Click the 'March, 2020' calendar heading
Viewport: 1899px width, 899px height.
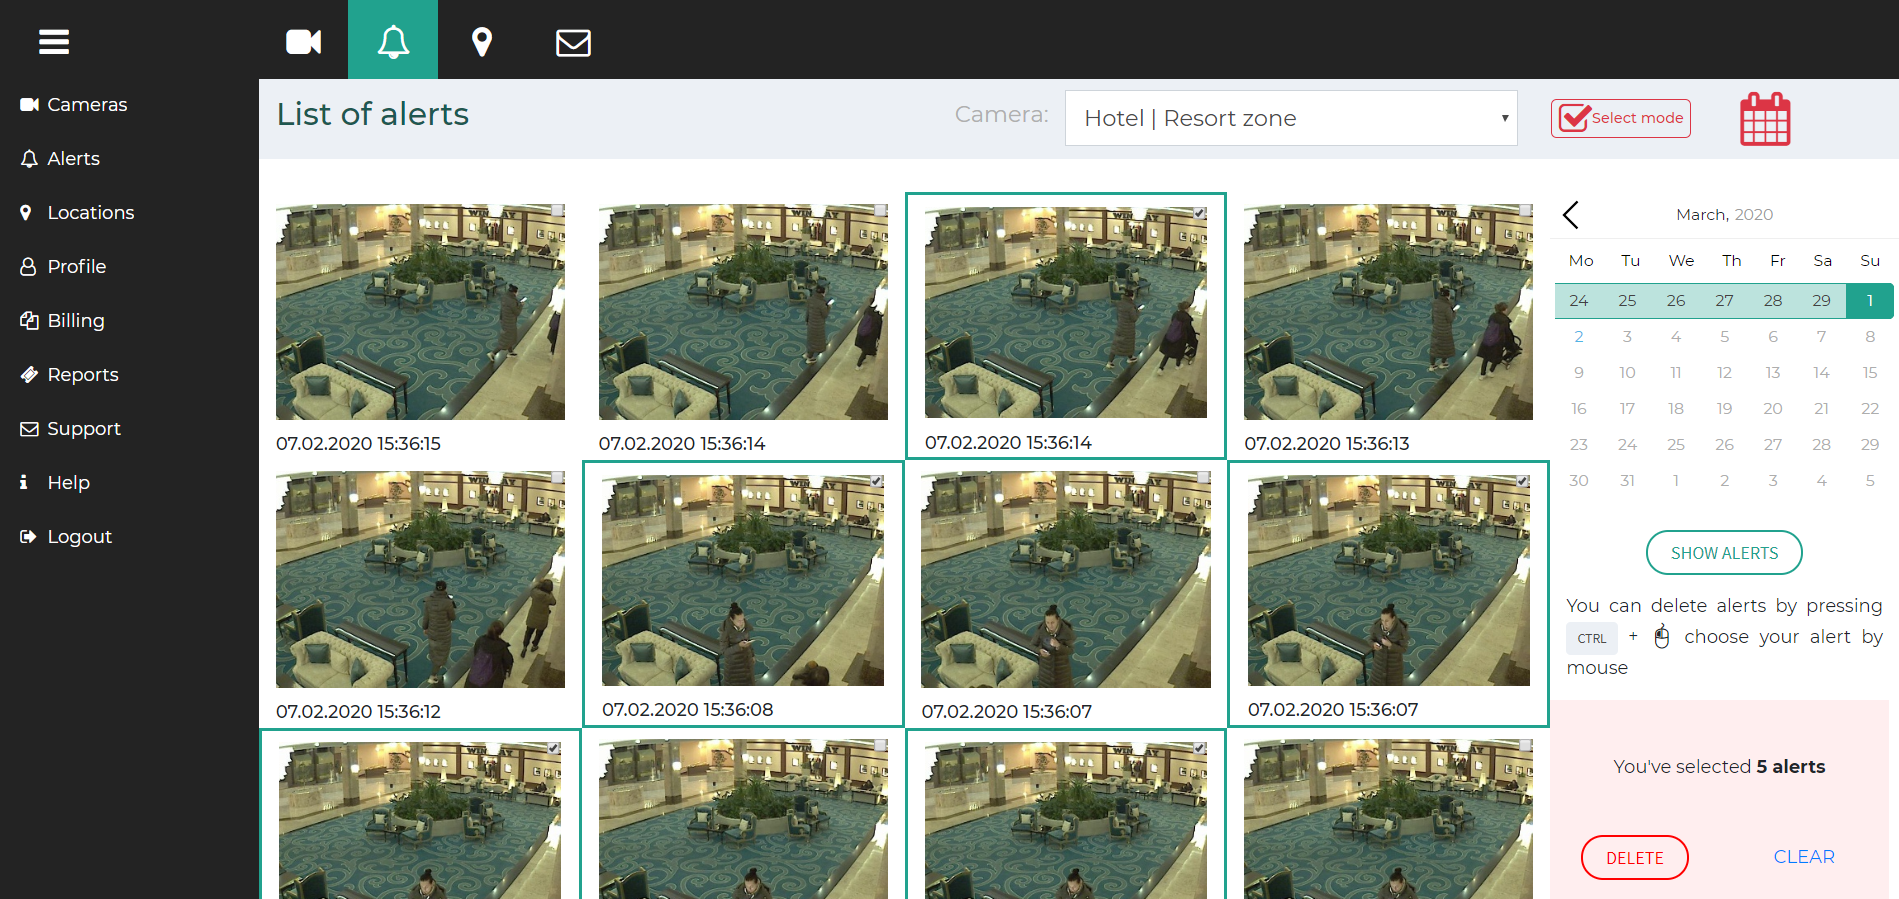point(1724,214)
